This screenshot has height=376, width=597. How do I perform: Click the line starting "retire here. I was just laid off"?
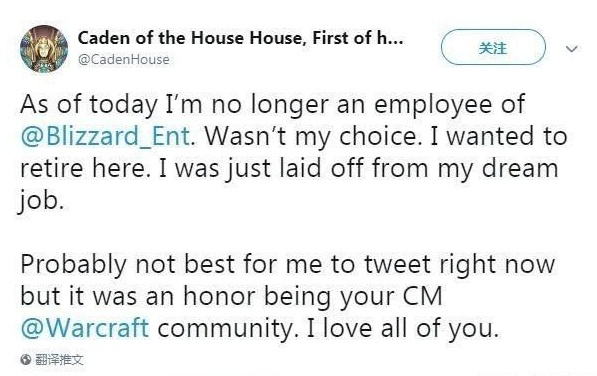click(x=289, y=168)
